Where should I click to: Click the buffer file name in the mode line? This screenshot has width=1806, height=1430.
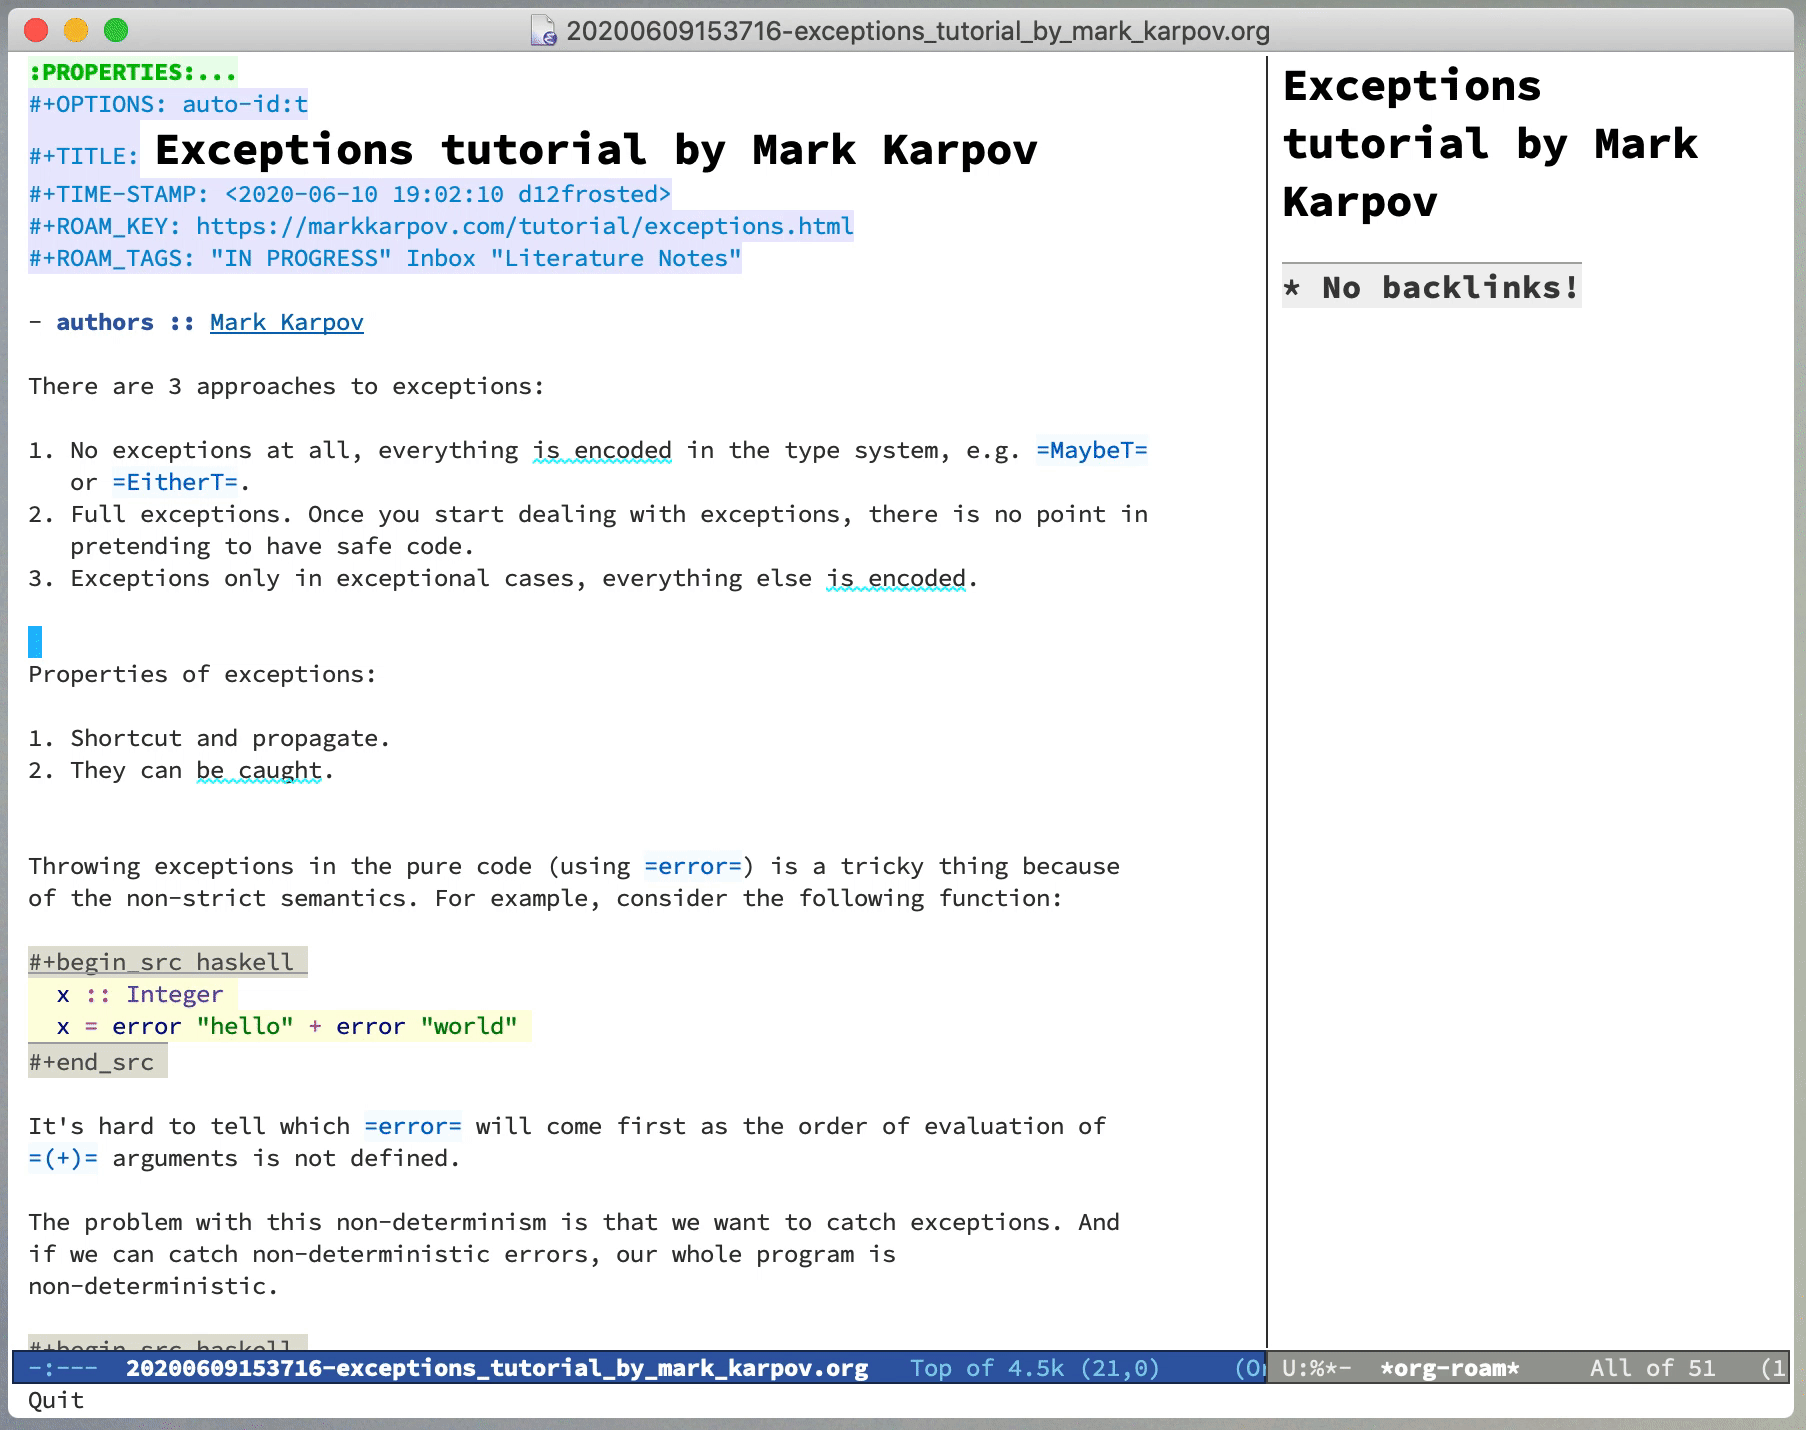tap(496, 1368)
